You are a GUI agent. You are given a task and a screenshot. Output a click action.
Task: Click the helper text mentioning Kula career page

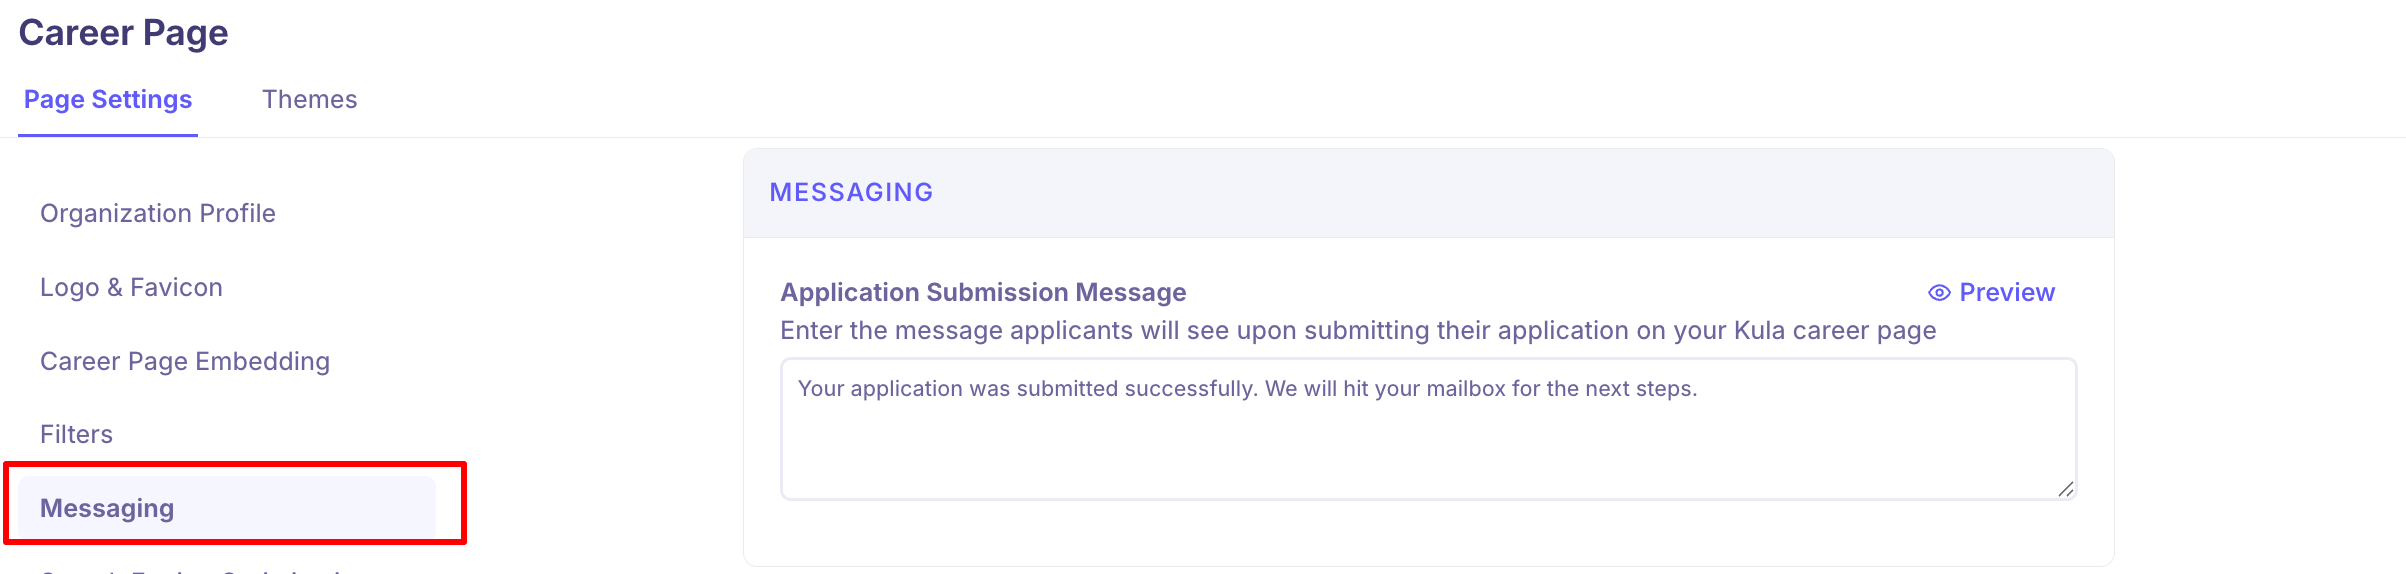tap(1357, 331)
